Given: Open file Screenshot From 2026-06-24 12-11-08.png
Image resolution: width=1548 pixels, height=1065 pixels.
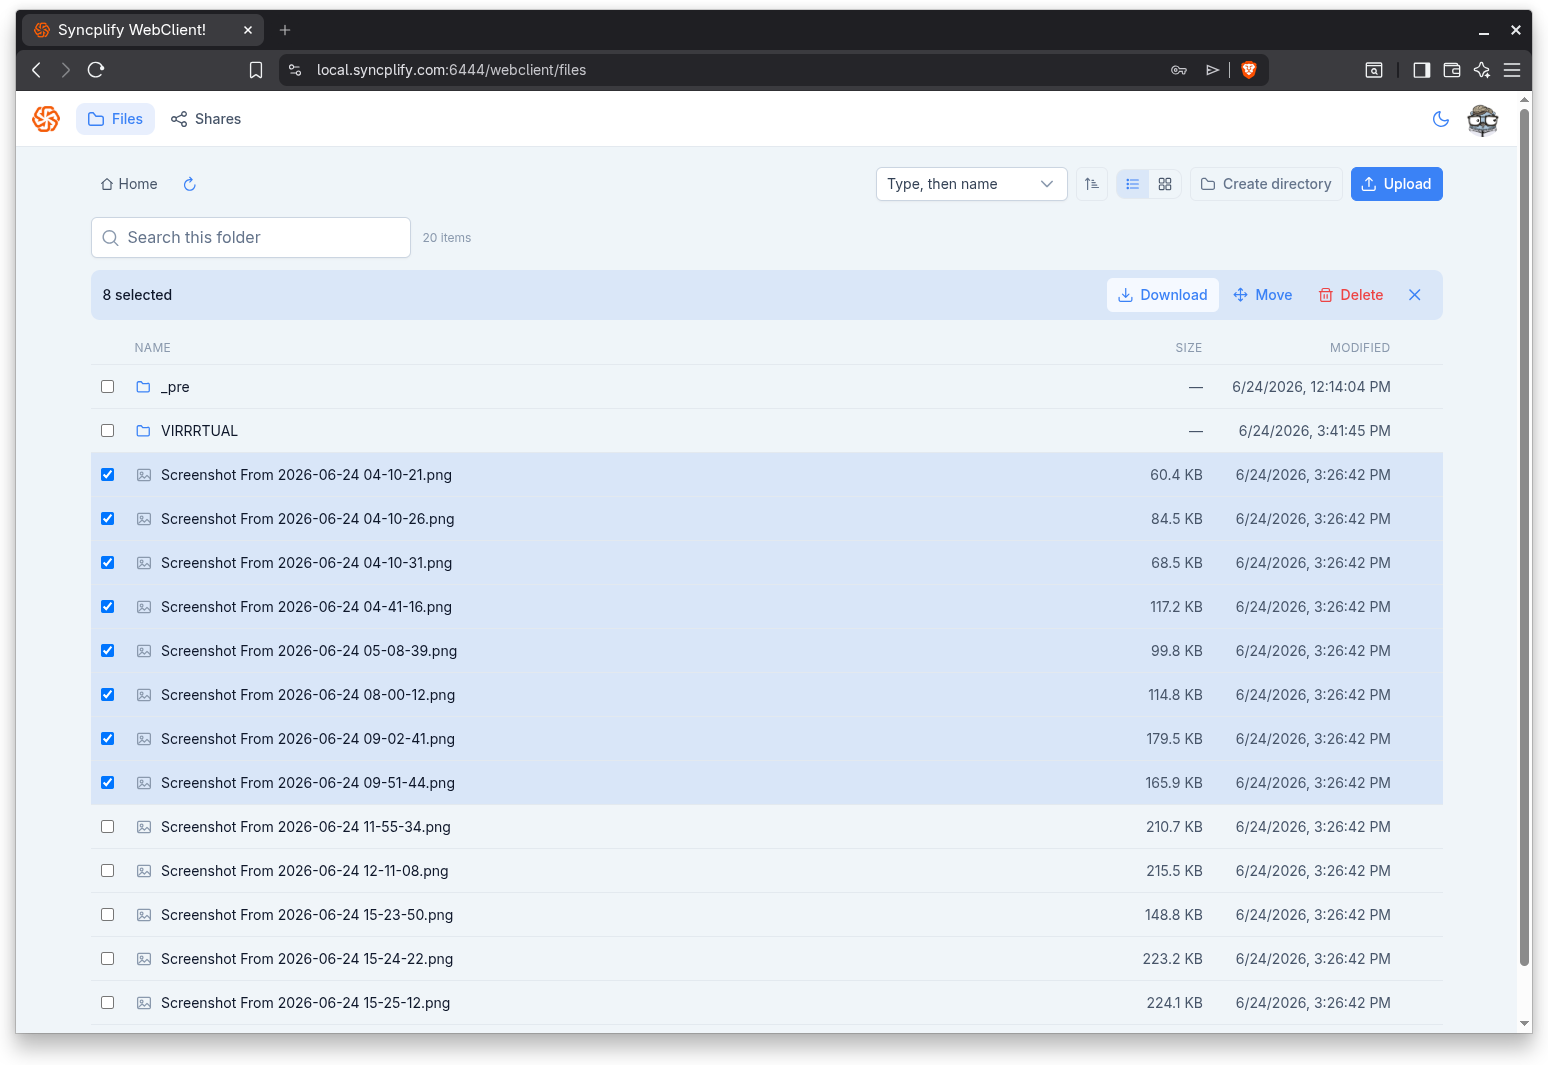Looking at the screenshot, I should (x=304, y=871).
